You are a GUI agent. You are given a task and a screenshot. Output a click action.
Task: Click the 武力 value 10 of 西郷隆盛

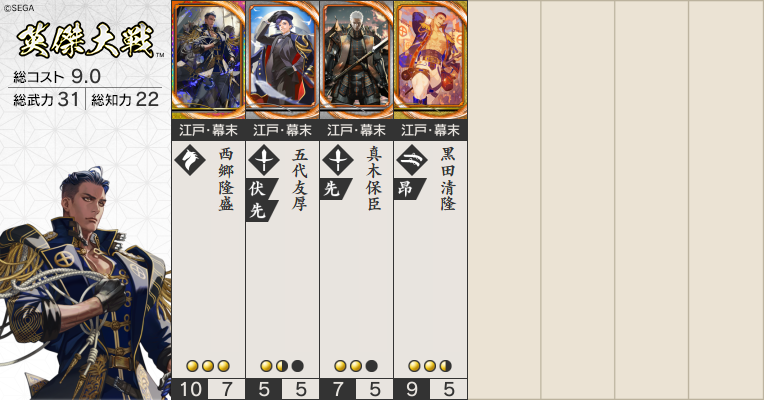pyautogui.click(x=190, y=390)
